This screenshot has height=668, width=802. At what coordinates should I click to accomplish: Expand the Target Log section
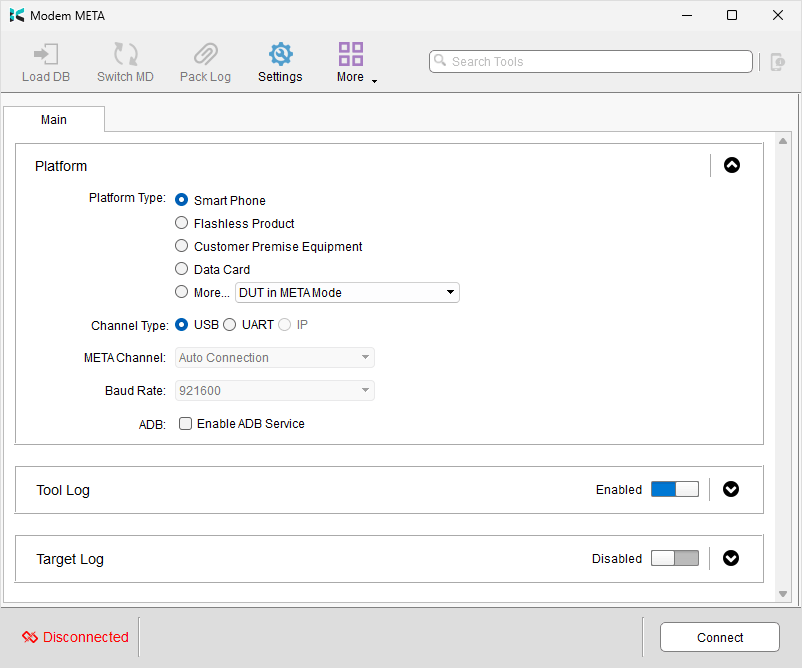[731, 558]
